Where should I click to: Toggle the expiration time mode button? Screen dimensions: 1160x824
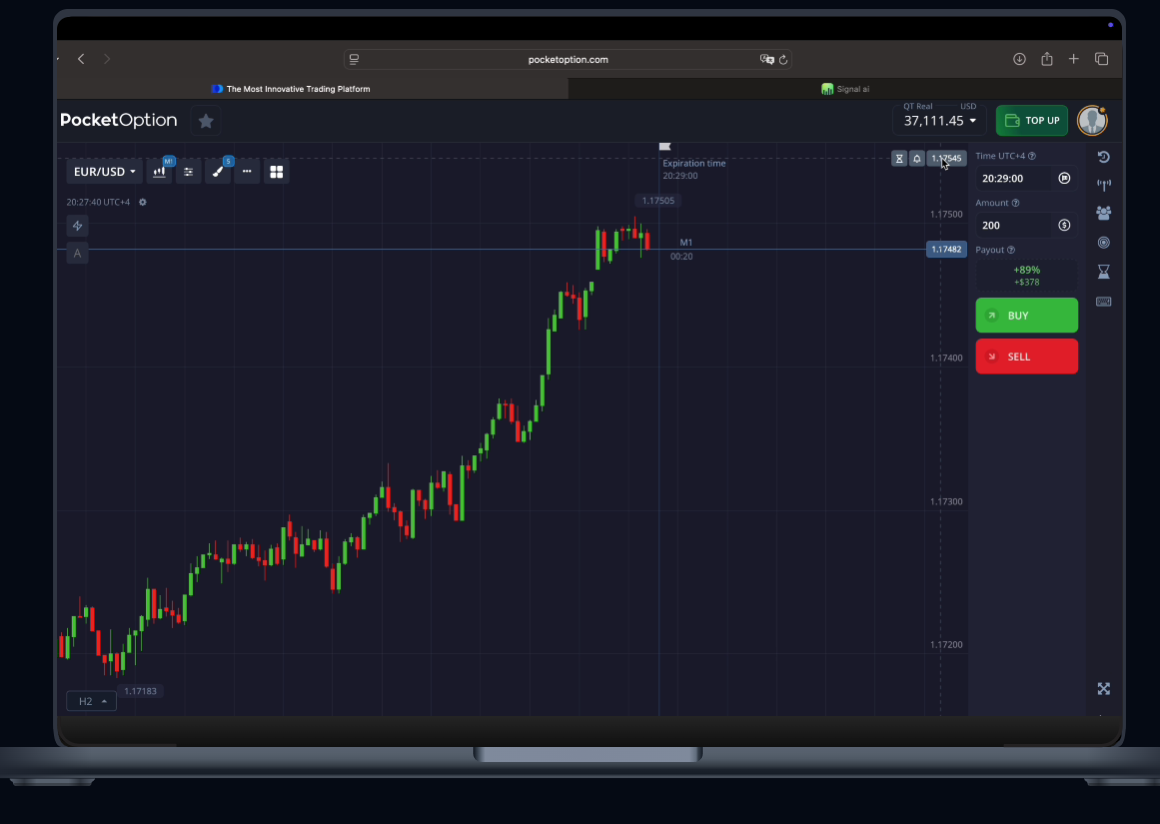1064,179
